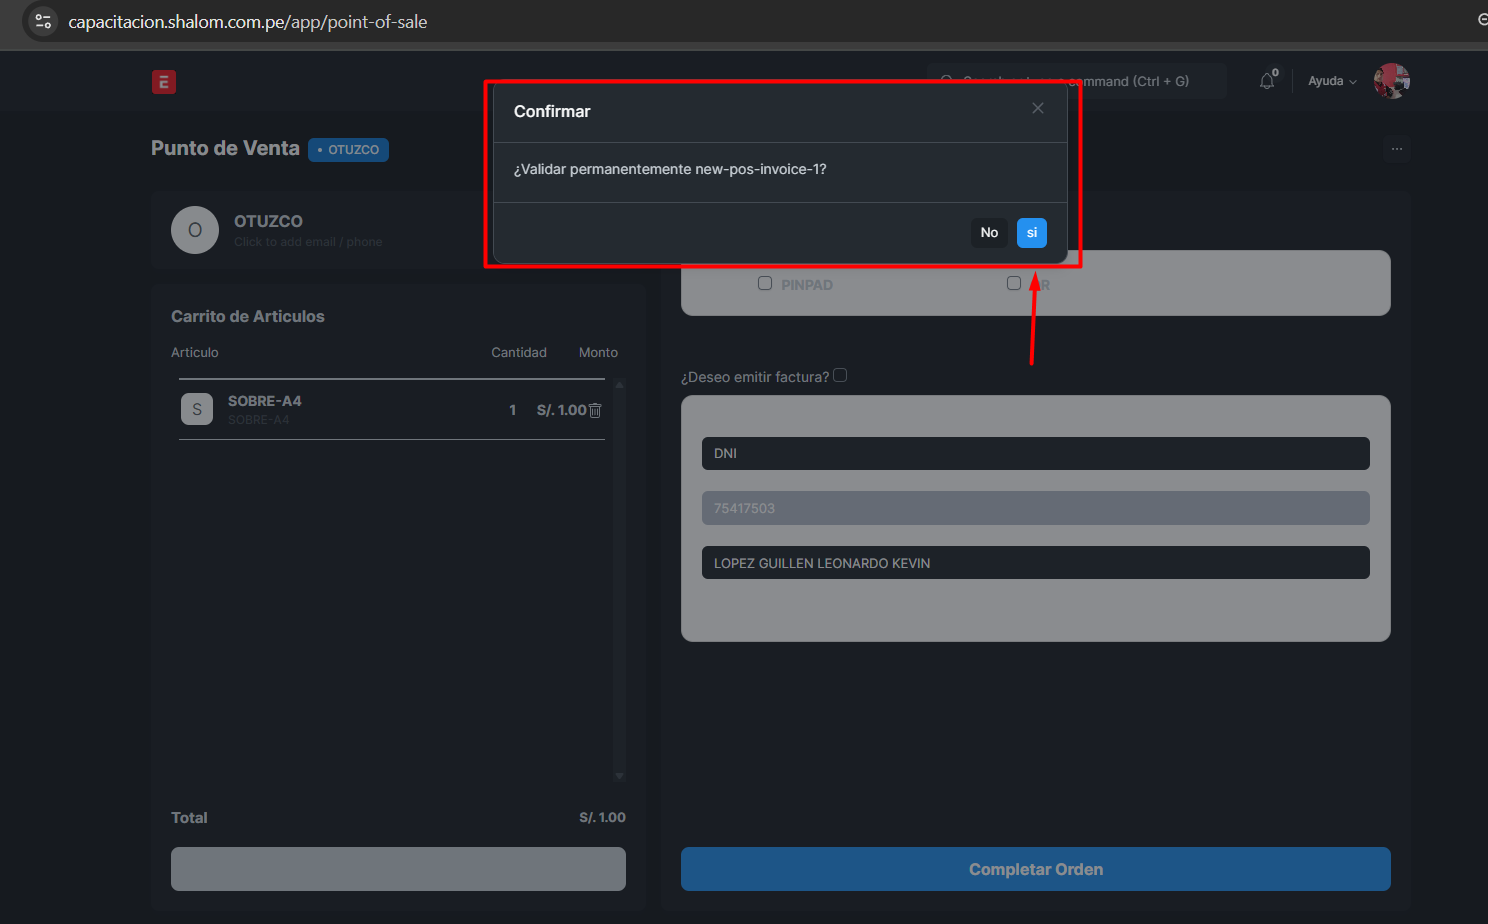
Task: Expand the Ayuda help dropdown
Action: coord(1331,81)
